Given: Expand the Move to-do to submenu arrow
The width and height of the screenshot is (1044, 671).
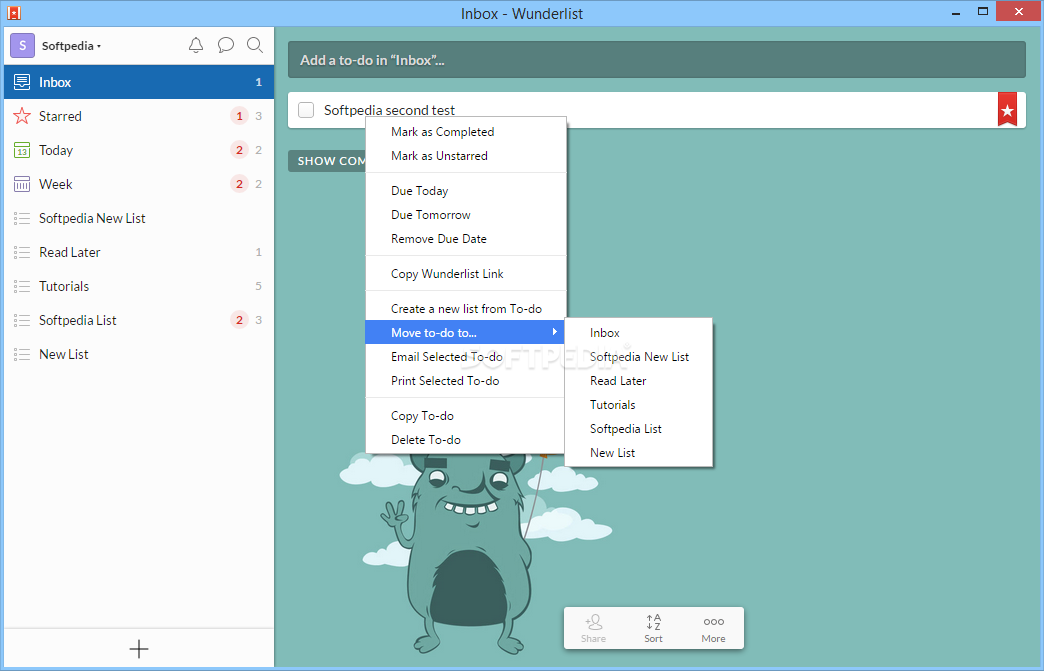Looking at the screenshot, I should [x=554, y=332].
